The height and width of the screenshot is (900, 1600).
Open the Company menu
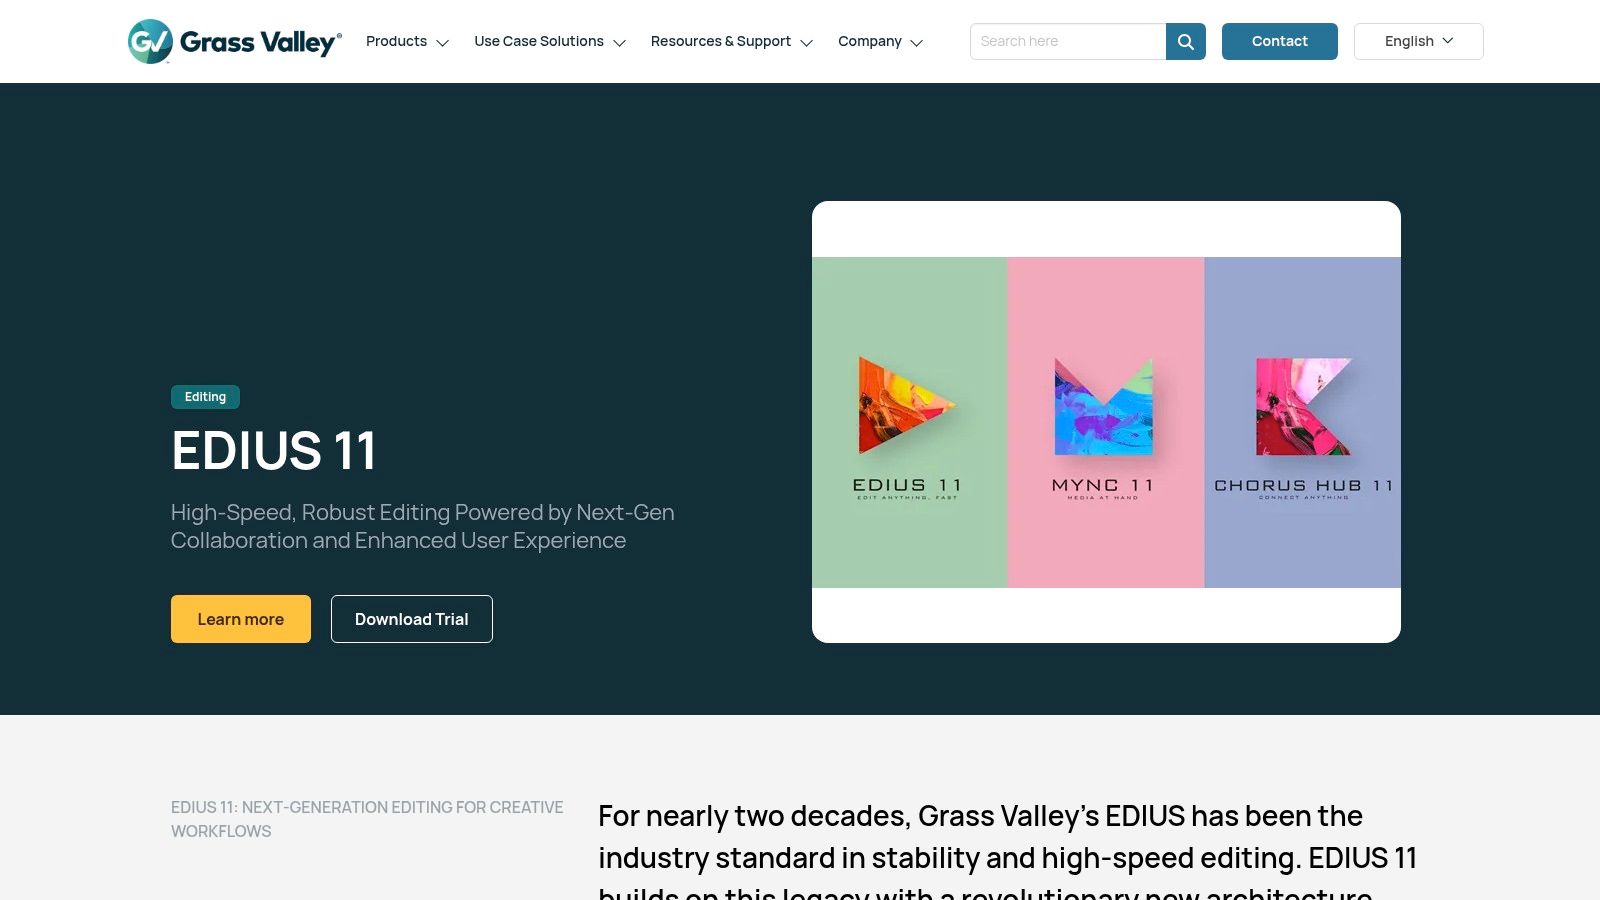click(870, 41)
